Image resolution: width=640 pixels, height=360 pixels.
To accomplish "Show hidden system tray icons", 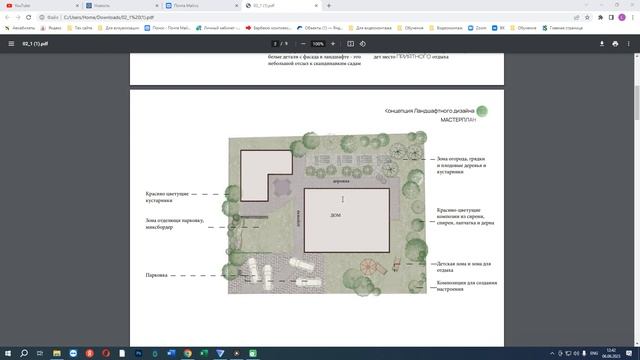I will pyautogui.click(x=552, y=353).
